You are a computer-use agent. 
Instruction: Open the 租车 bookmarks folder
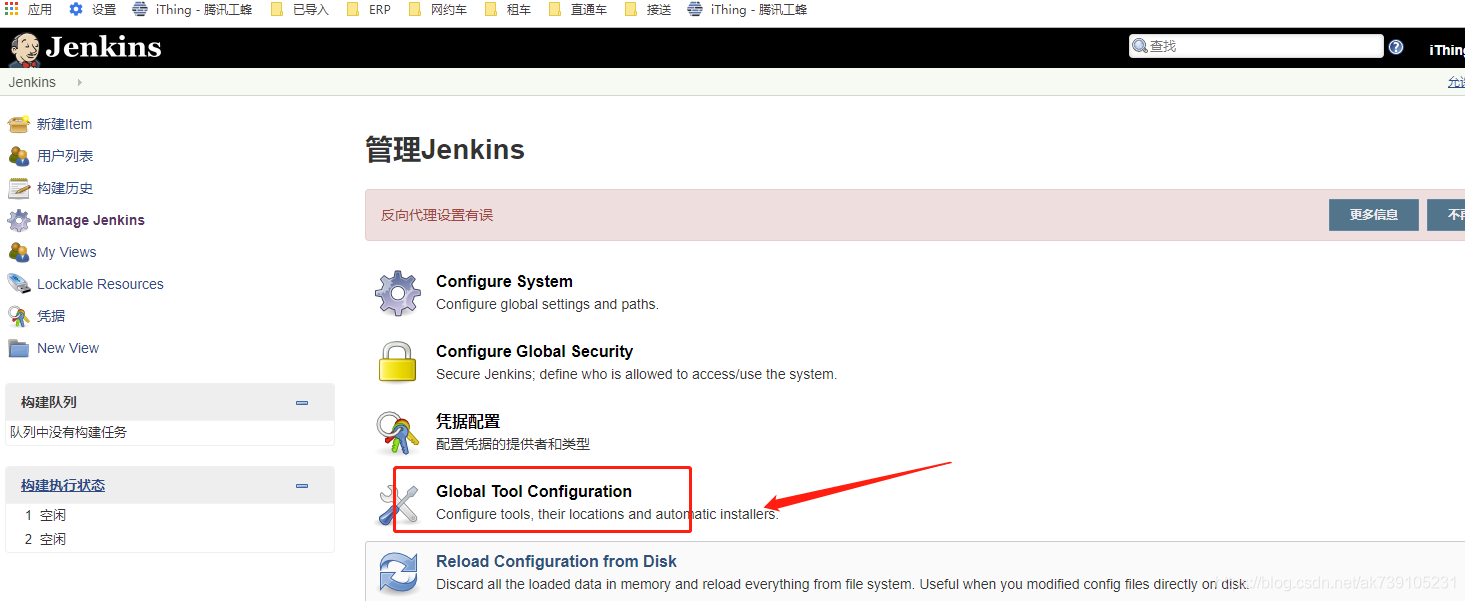click(508, 9)
